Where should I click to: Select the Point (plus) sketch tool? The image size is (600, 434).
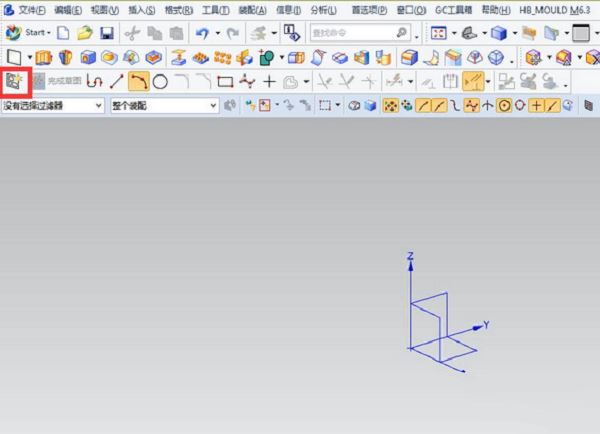tap(270, 81)
